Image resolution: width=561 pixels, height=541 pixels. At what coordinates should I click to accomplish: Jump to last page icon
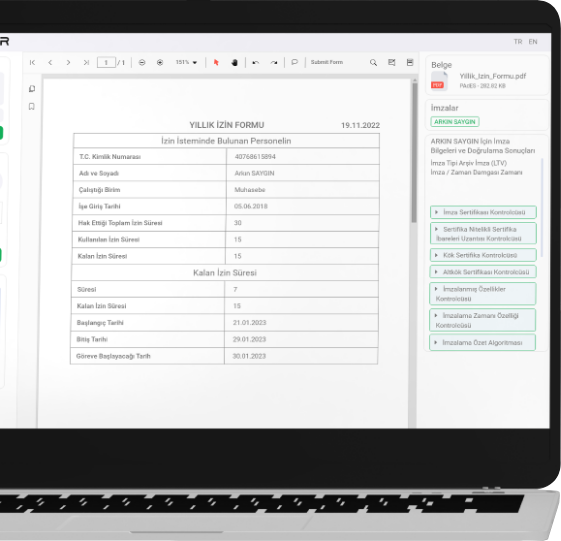pos(86,63)
